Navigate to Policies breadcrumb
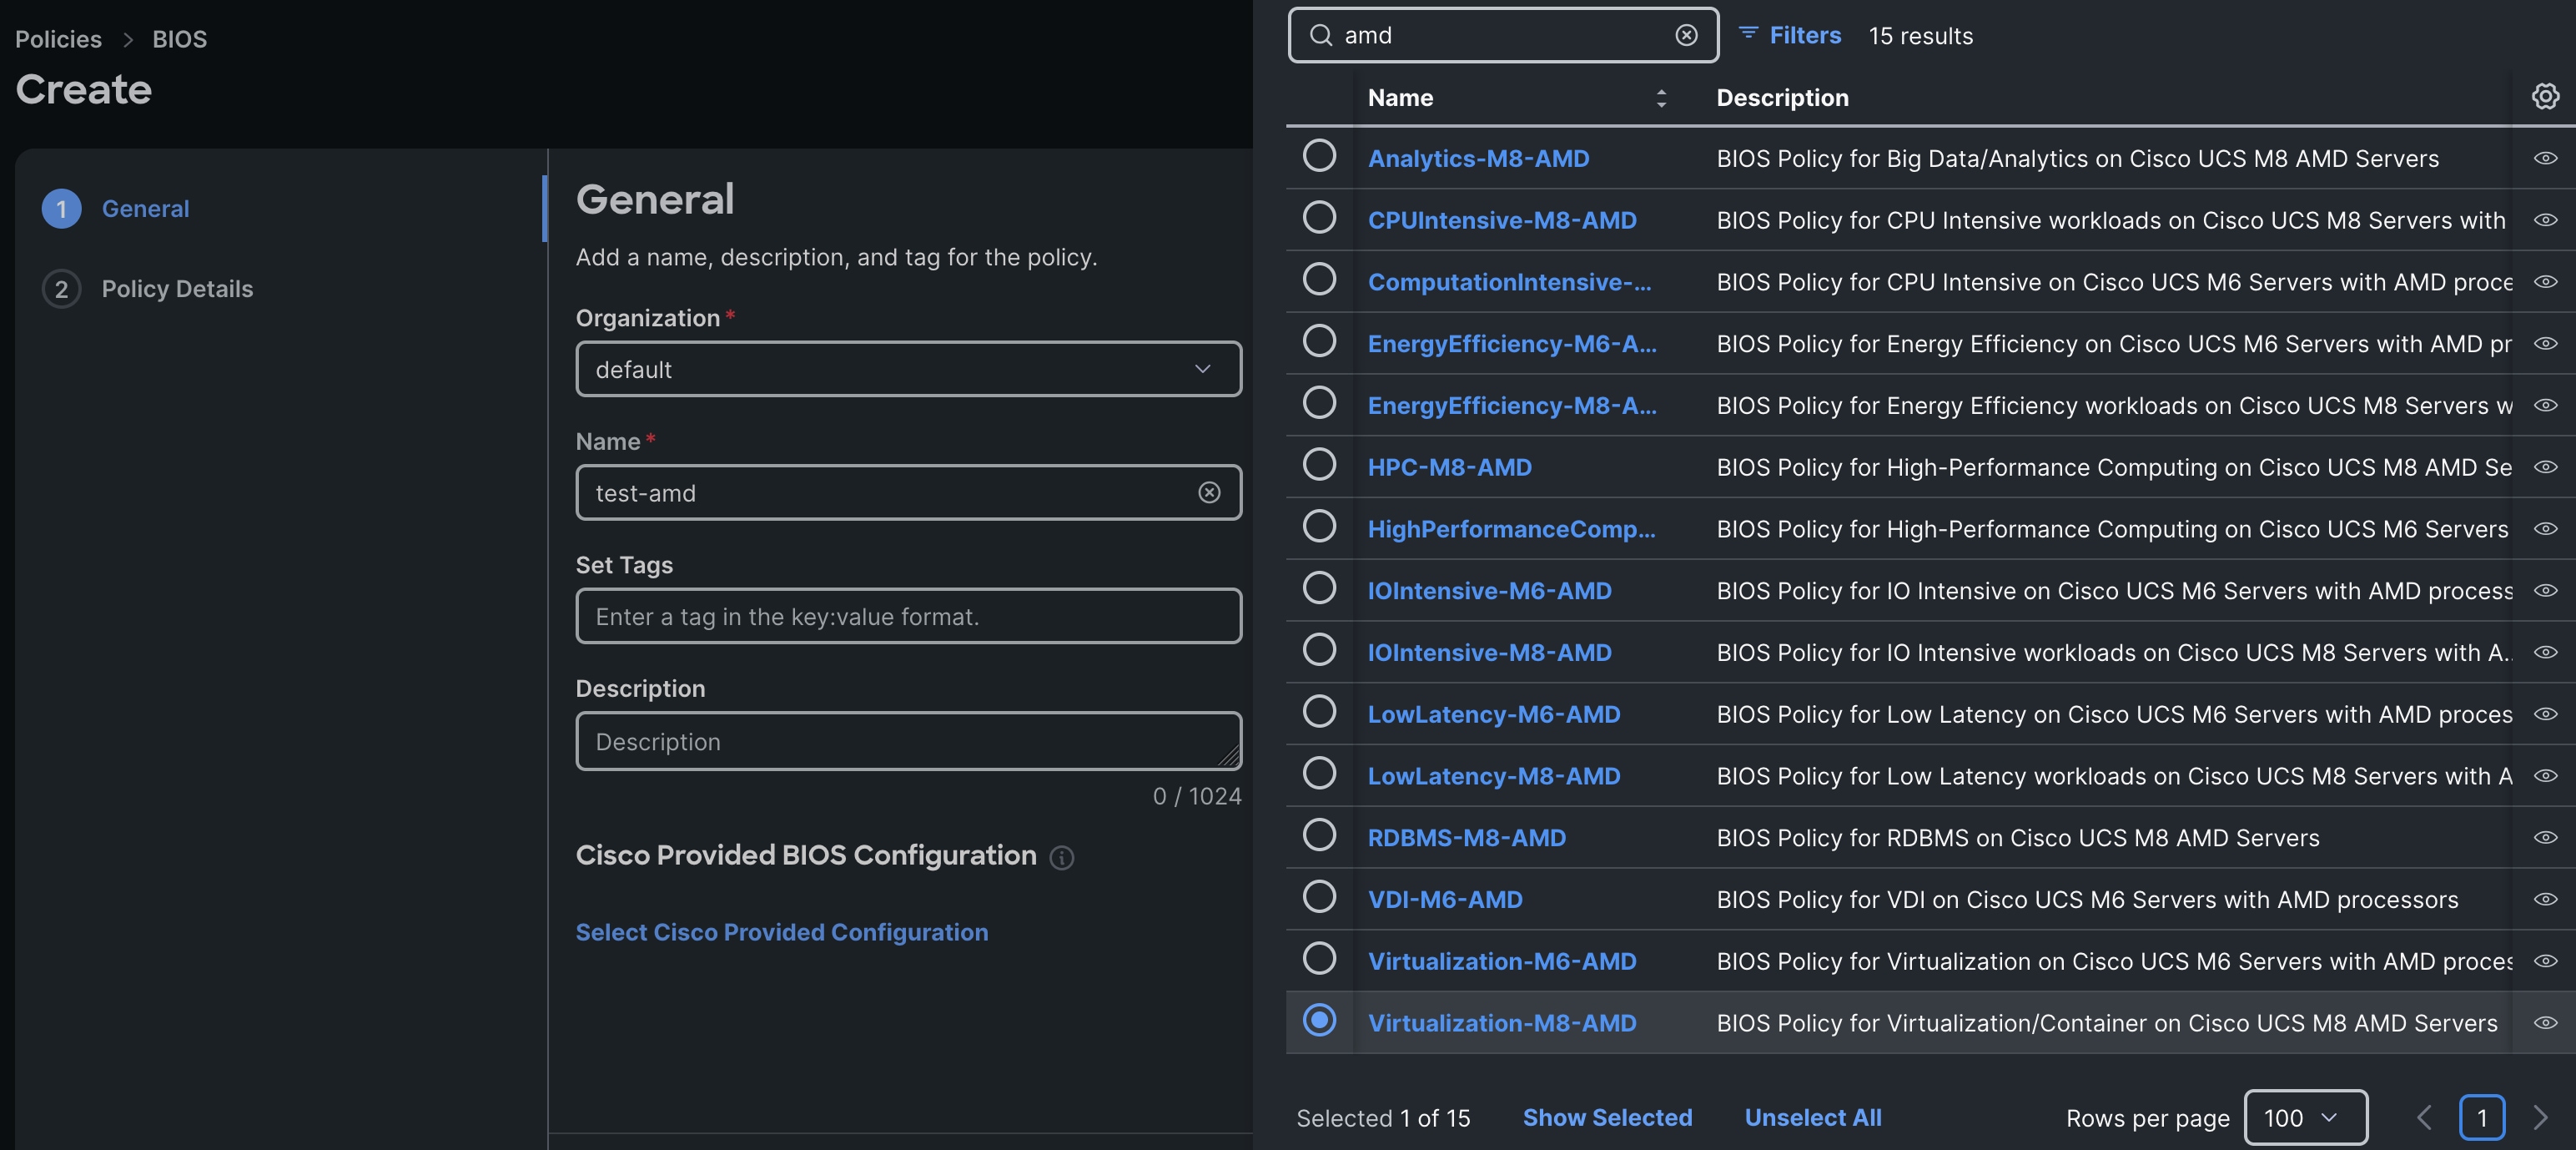2576x1150 pixels. [x=58, y=39]
